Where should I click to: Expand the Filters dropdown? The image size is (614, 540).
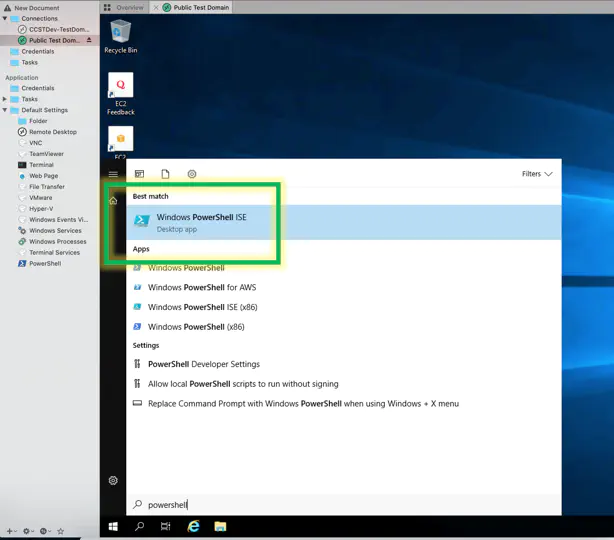[537, 174]
